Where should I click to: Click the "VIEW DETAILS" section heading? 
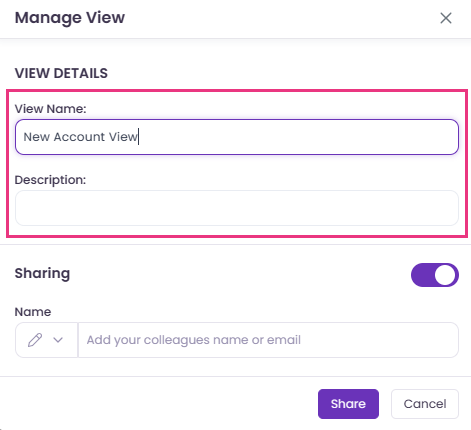tap(61, 73)
